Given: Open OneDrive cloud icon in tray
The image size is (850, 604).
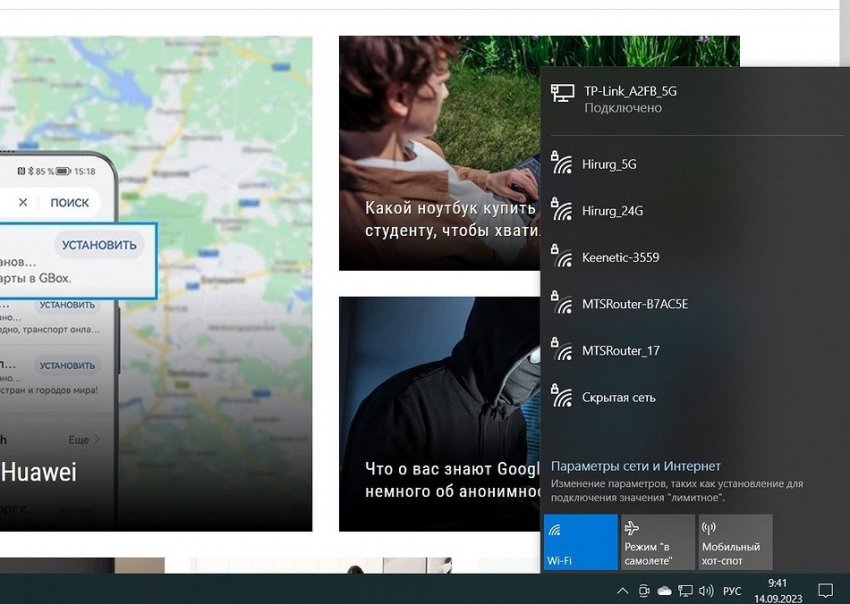Looking at the screenshot, I should pos(665,590).
